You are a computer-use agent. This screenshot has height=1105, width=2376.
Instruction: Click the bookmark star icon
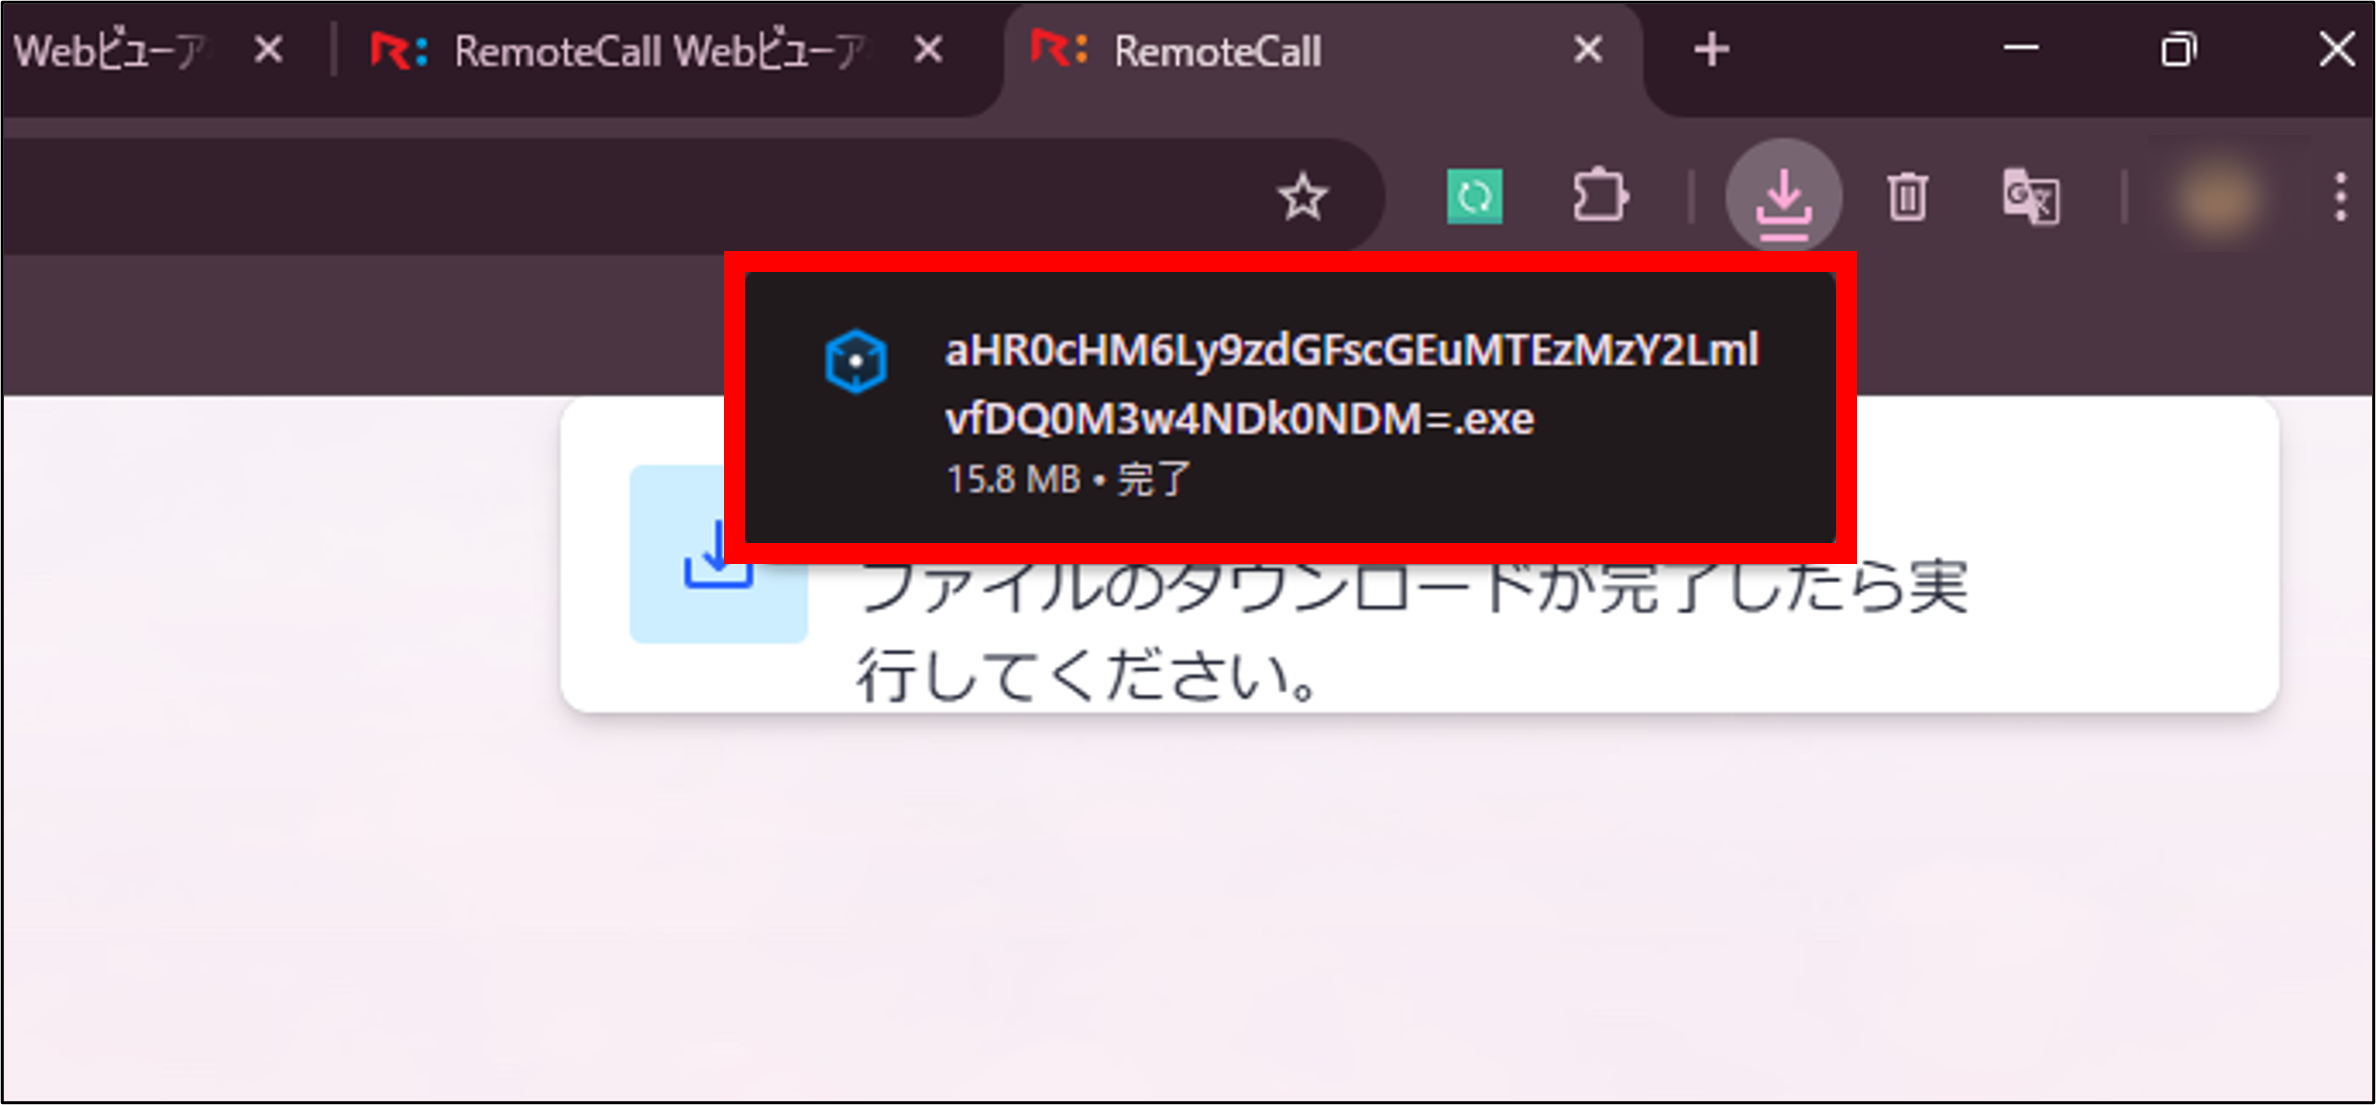1302,196
